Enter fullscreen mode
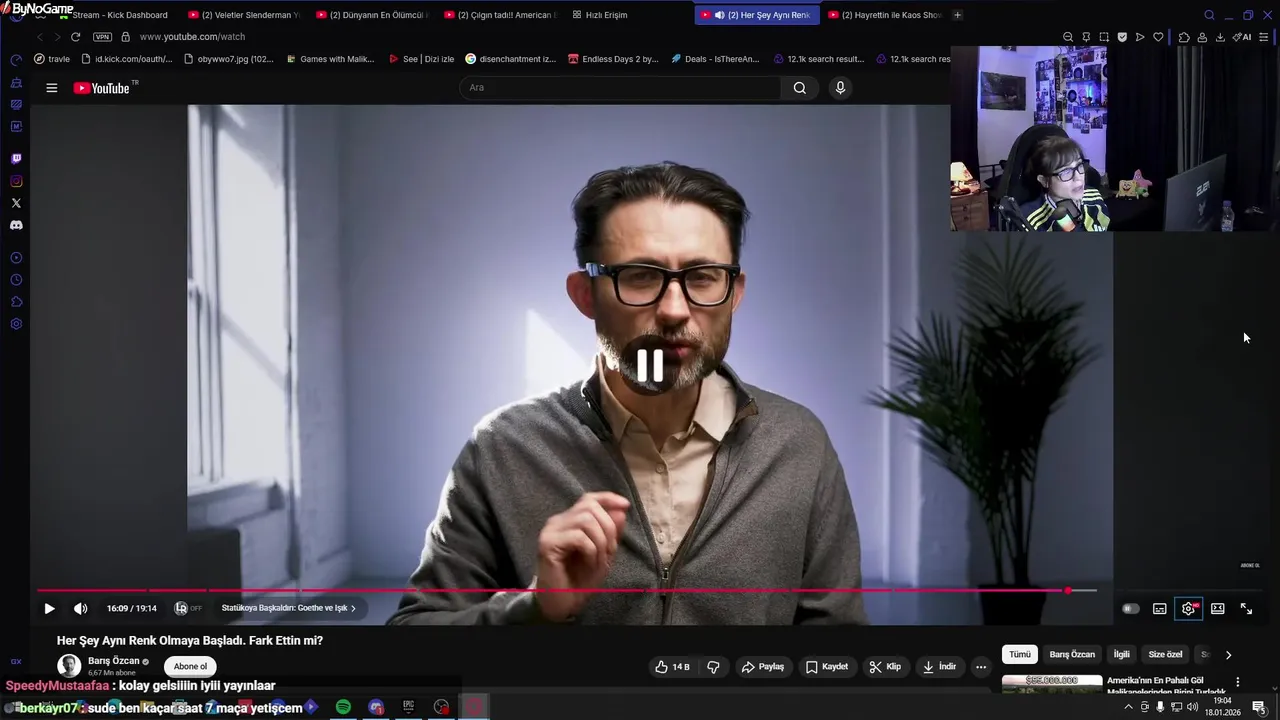Image resolution: width=1280 pixels, height=720 pixels. (x=1246, y=608)
